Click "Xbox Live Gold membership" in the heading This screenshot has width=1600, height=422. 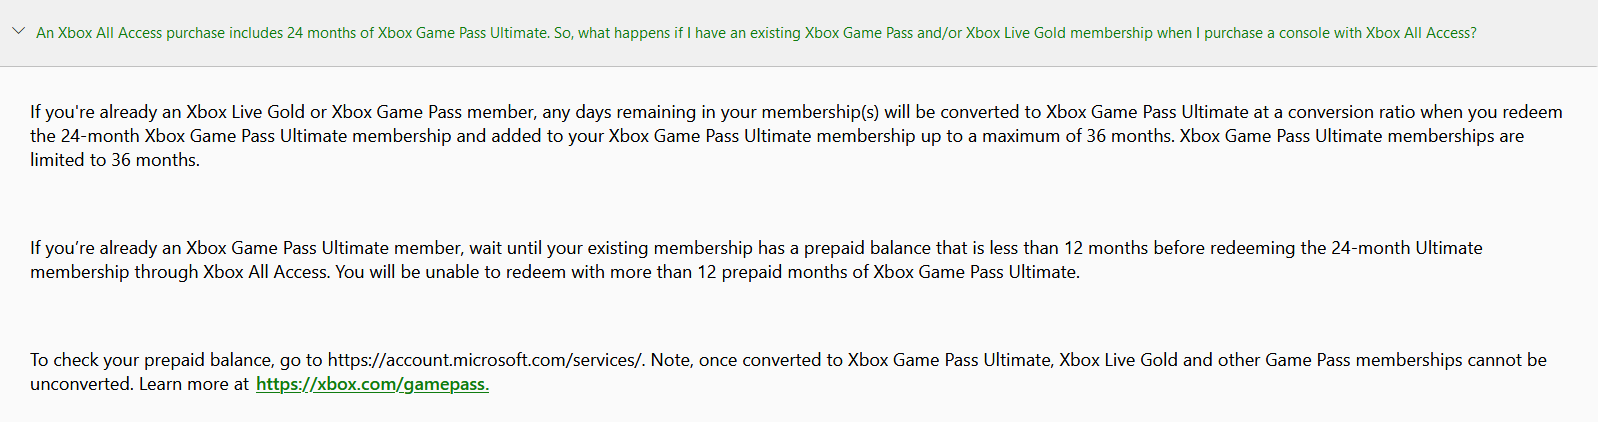(1059, 33)
